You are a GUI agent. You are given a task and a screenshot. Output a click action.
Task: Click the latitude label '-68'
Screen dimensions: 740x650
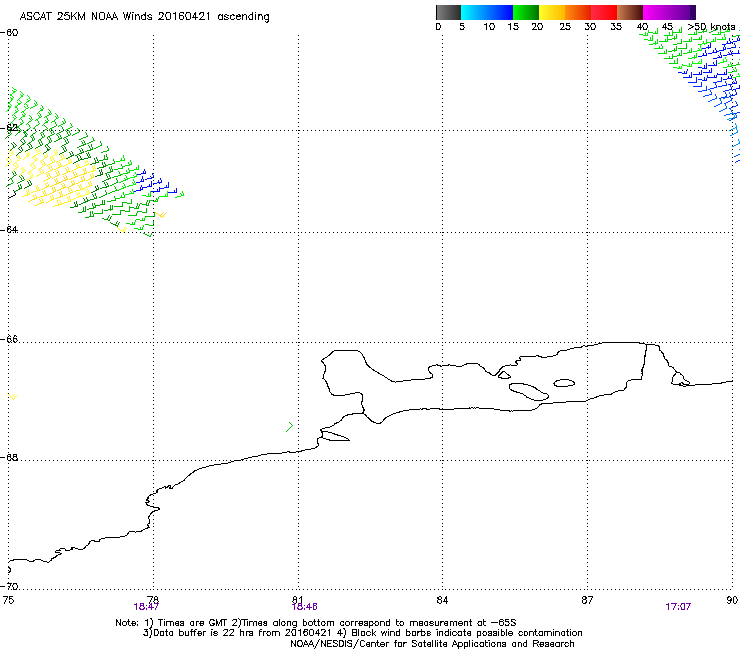point(9,457)
